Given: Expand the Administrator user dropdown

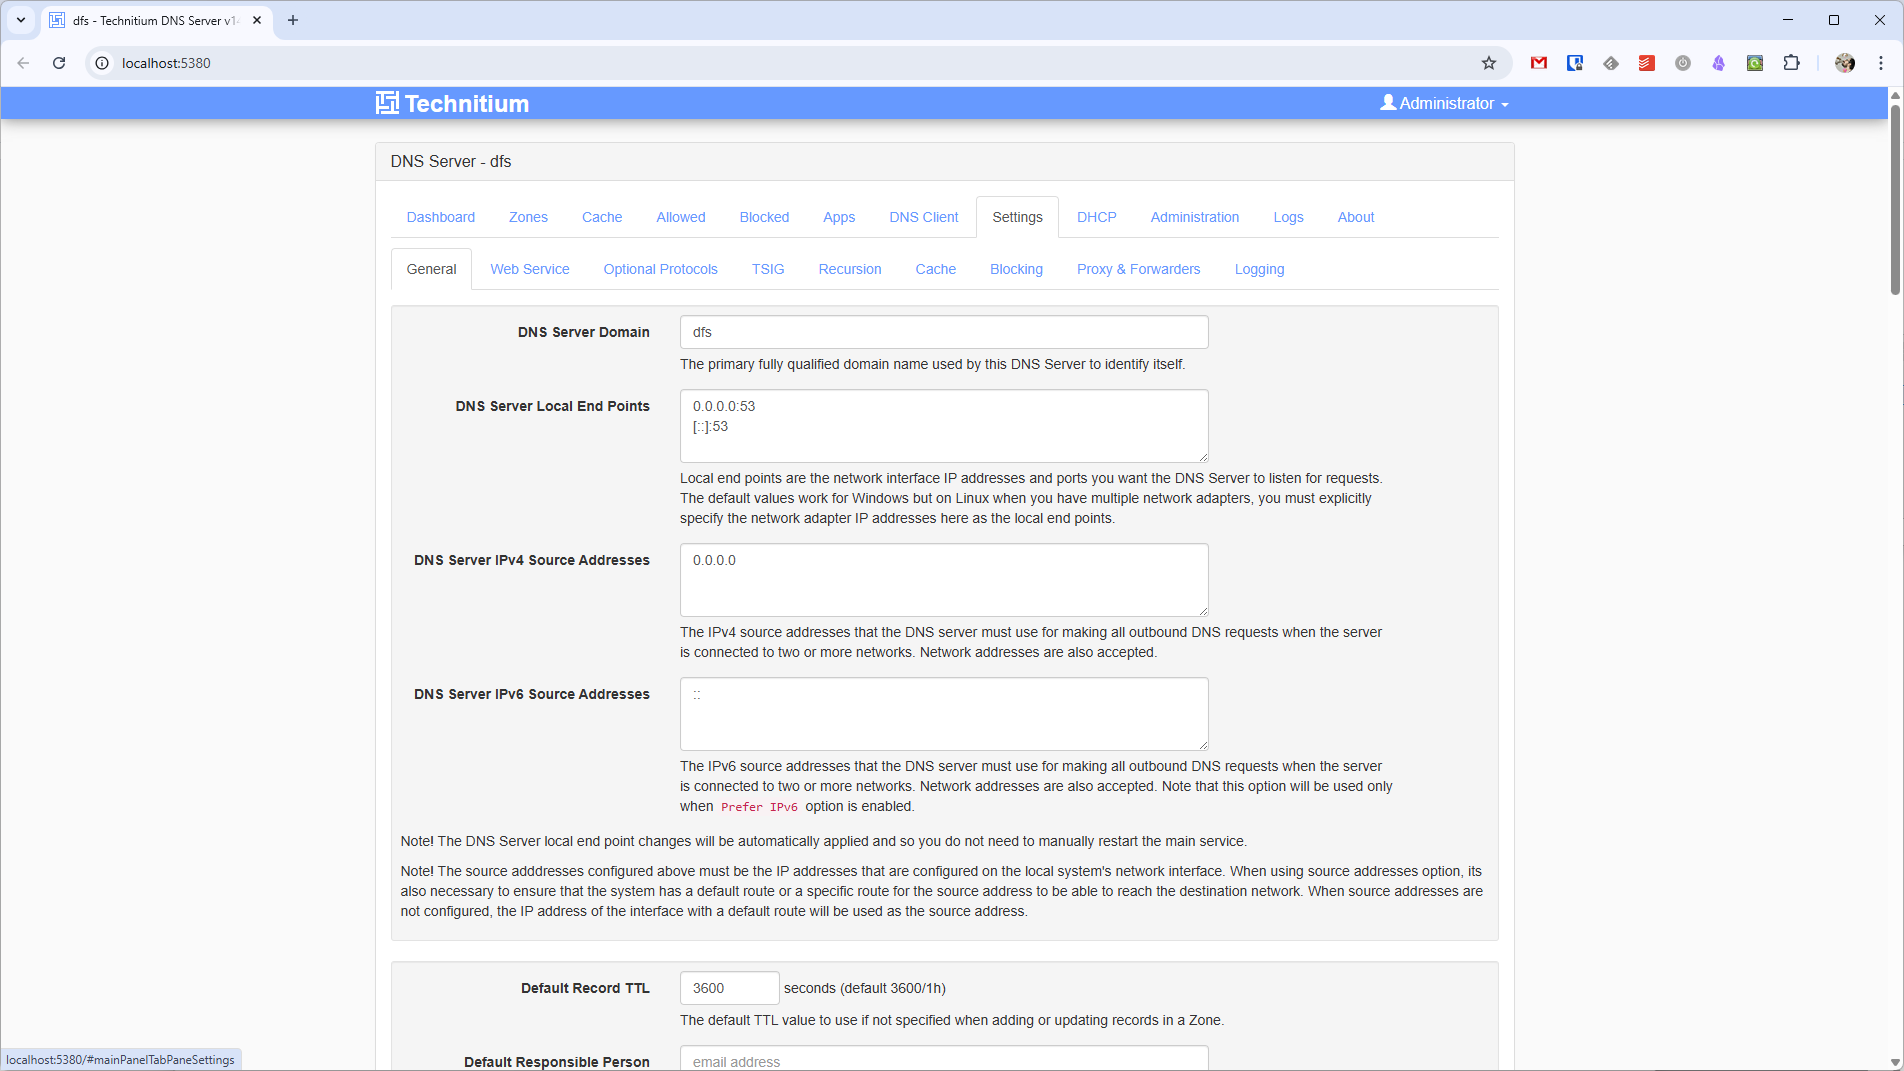Looking at the screenshot, I should tap(1444, 103).
